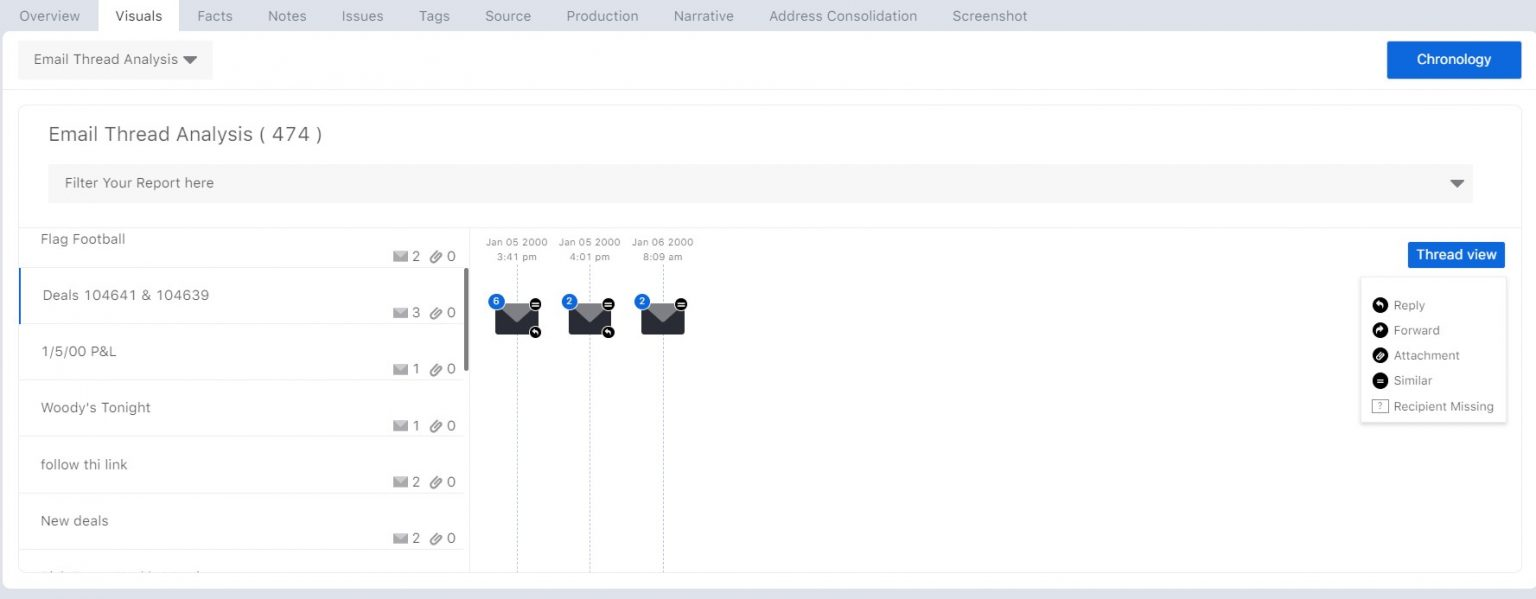This screenshot has width=1536, height=599.
Task: Click mail count icon in follow thi link row
Action: (400, 482)
